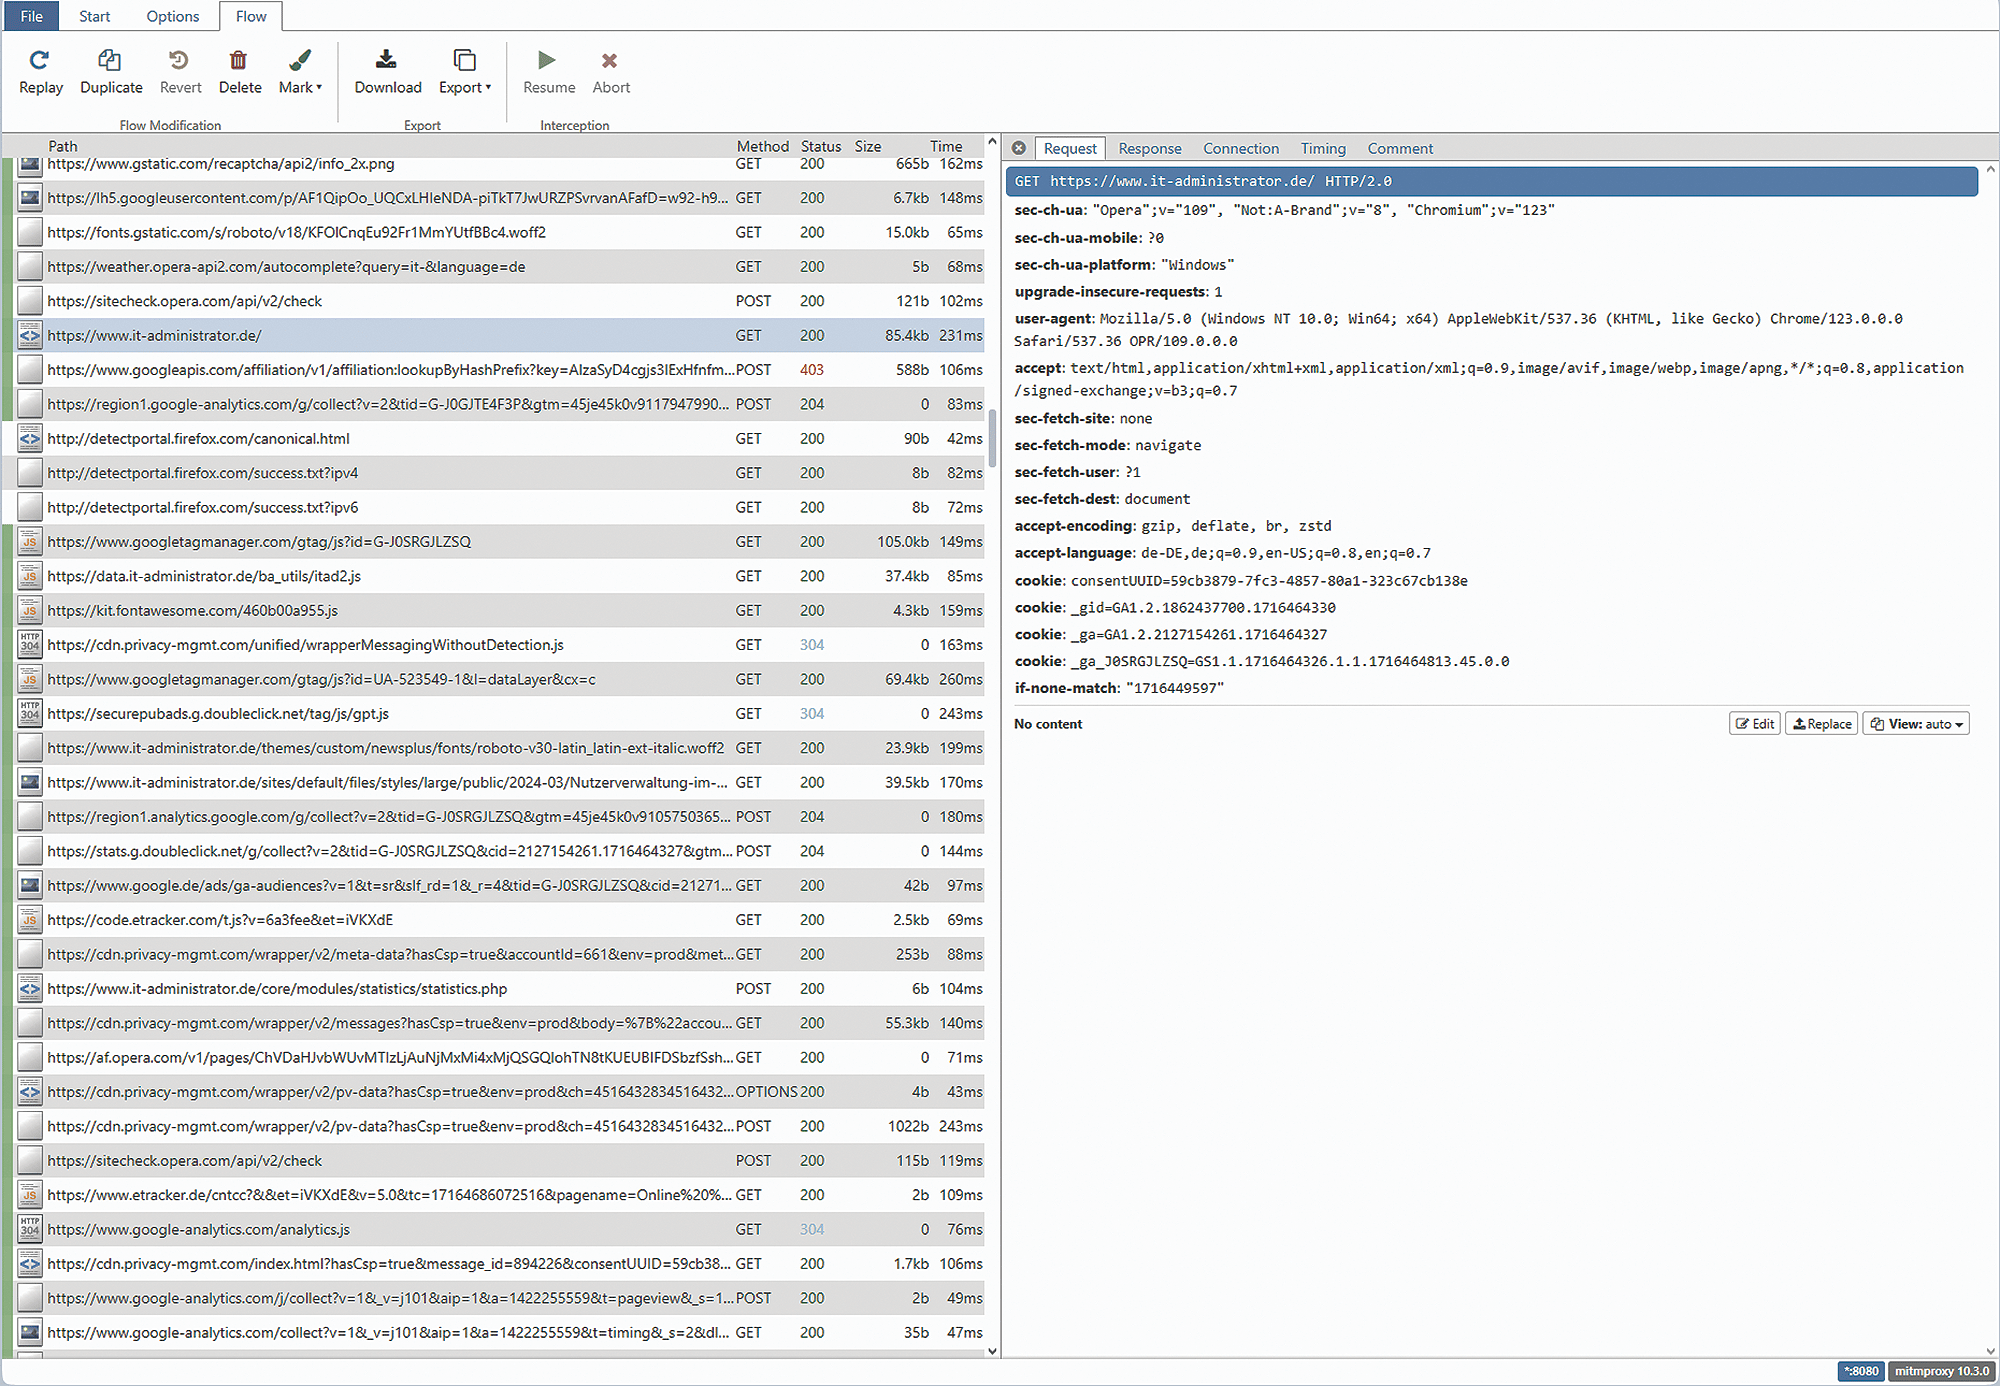The height and width of the screenshot is (1386, 2000).
Task: Select the Request tab
Action: pyautogui.click(x=1070, y=148)
